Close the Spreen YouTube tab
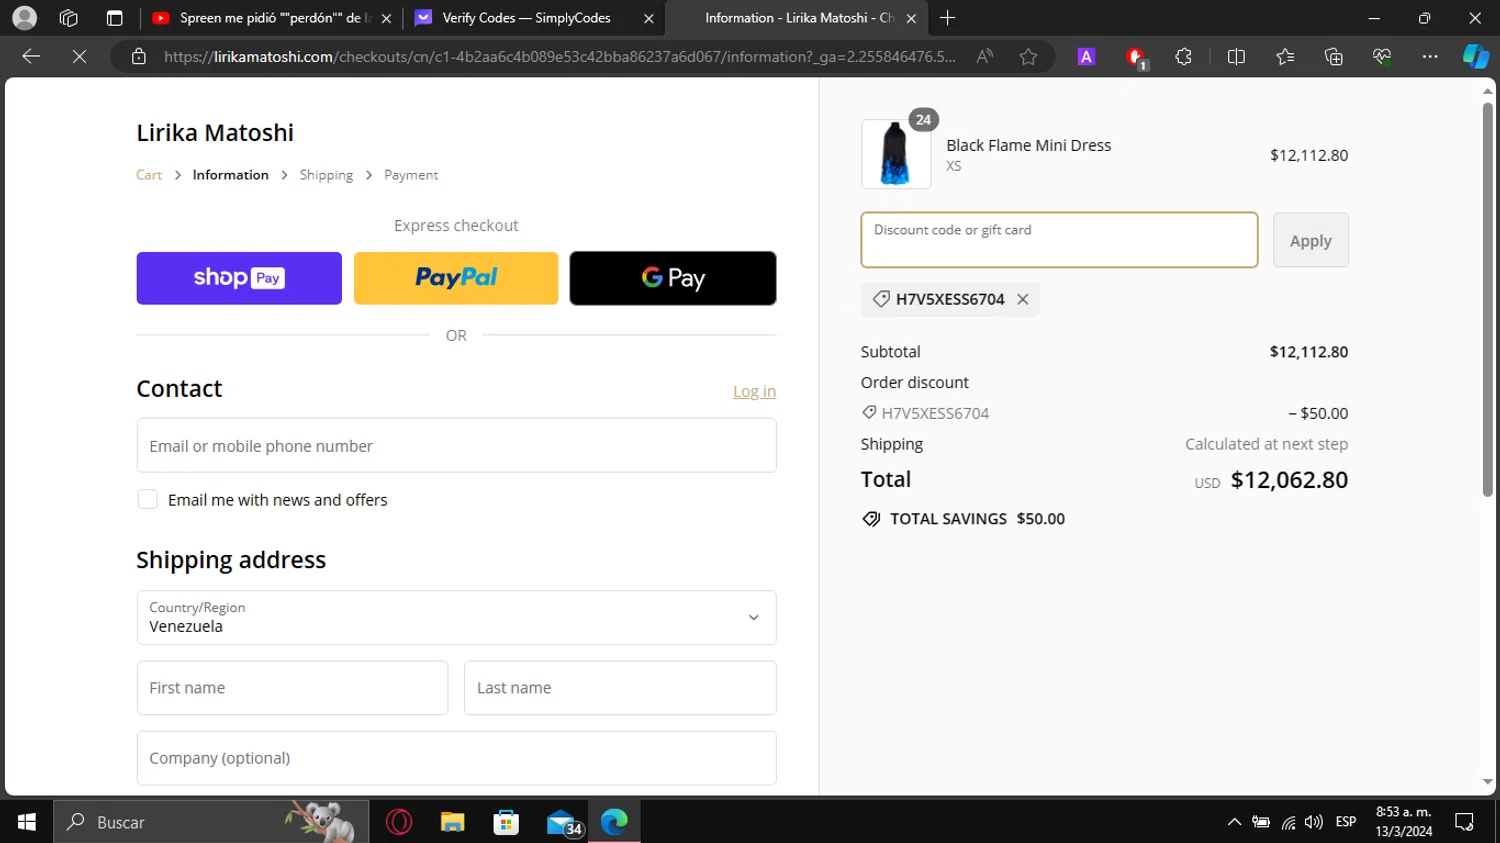The width and height of the screenshot is (1500, 843). pyautogui.click(x=386, y=18)
